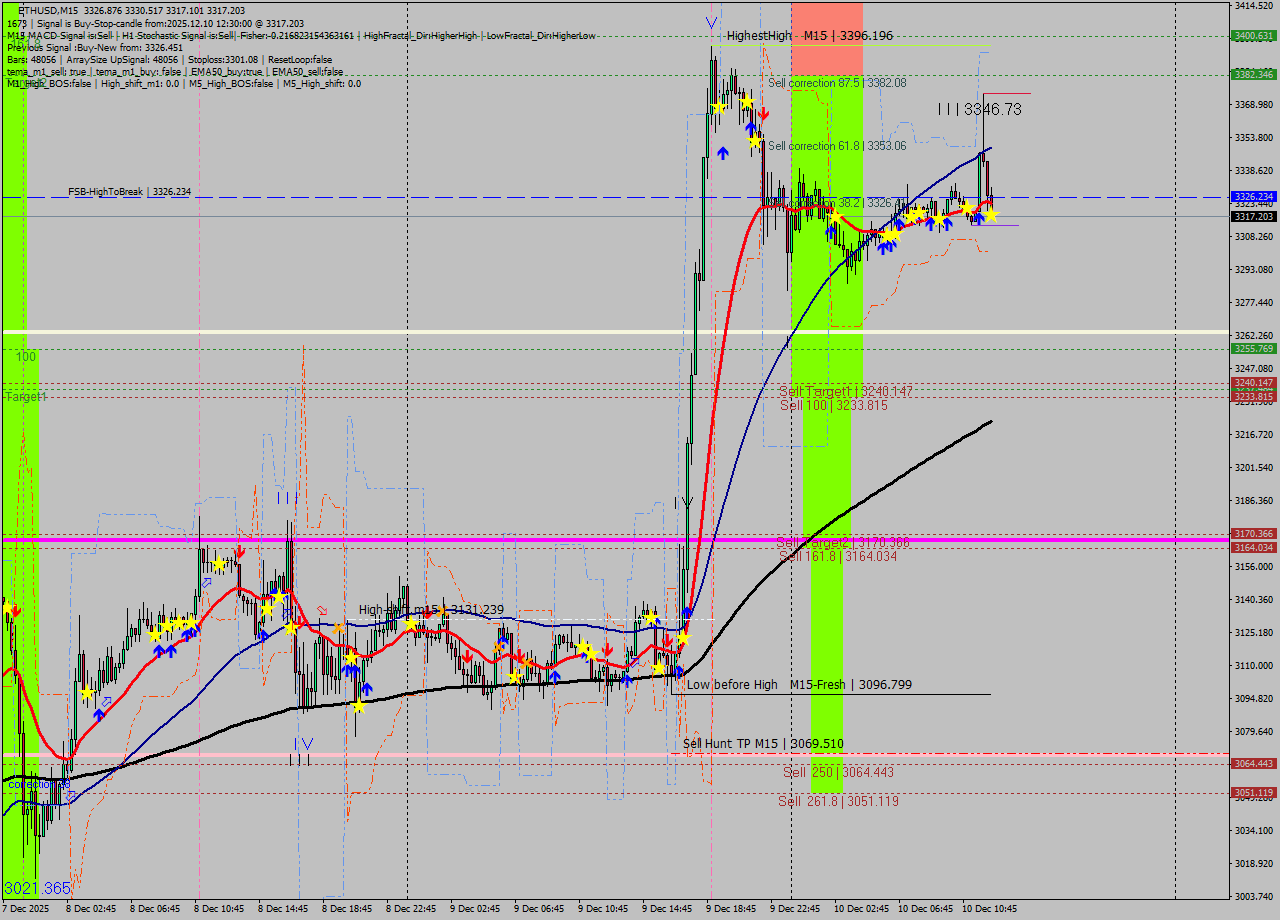Click the rightmost yellow star at current price
Screen dimensions: 1280x920
point(990,214)
